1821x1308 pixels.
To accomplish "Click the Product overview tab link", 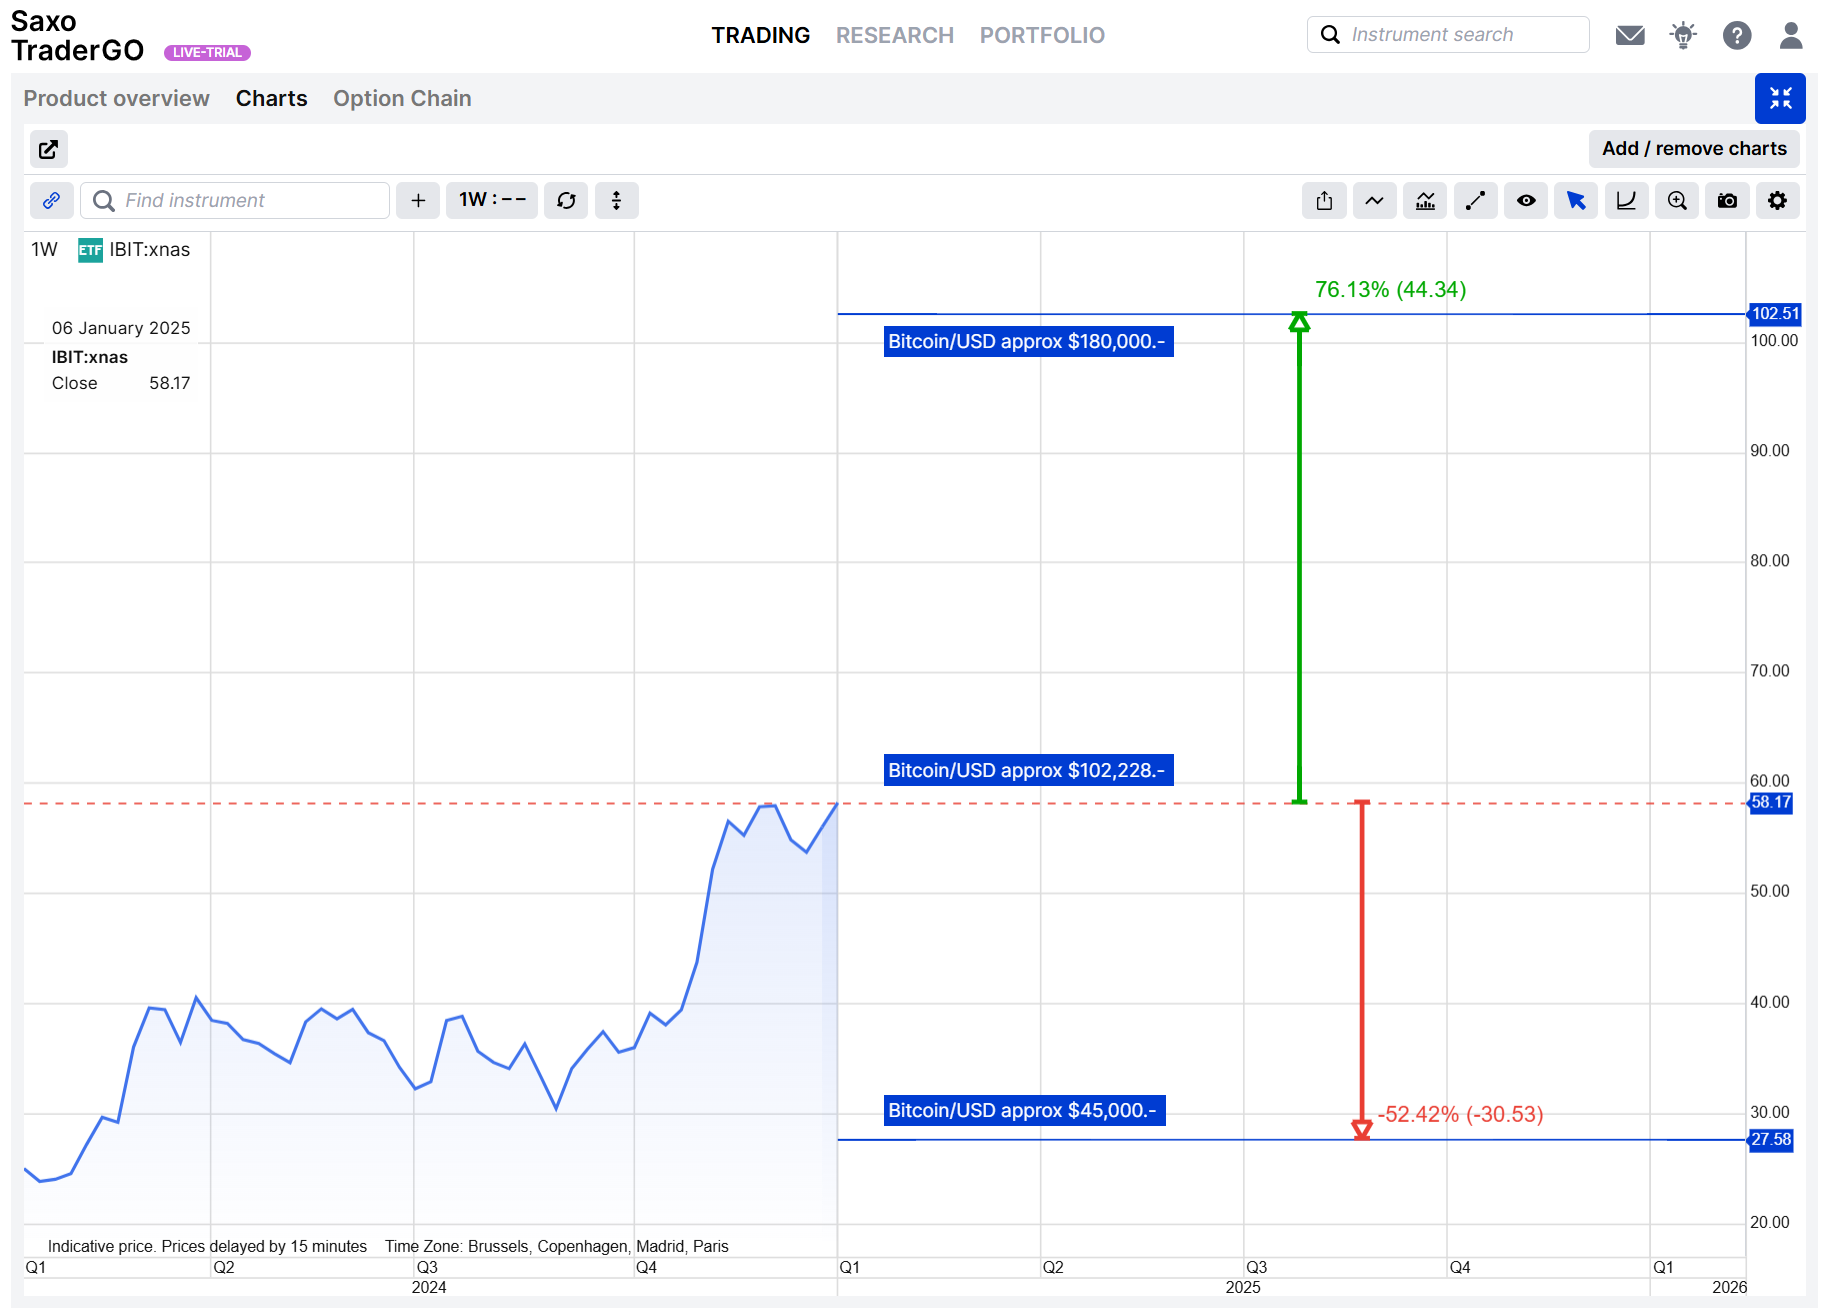I will (116, 98).
